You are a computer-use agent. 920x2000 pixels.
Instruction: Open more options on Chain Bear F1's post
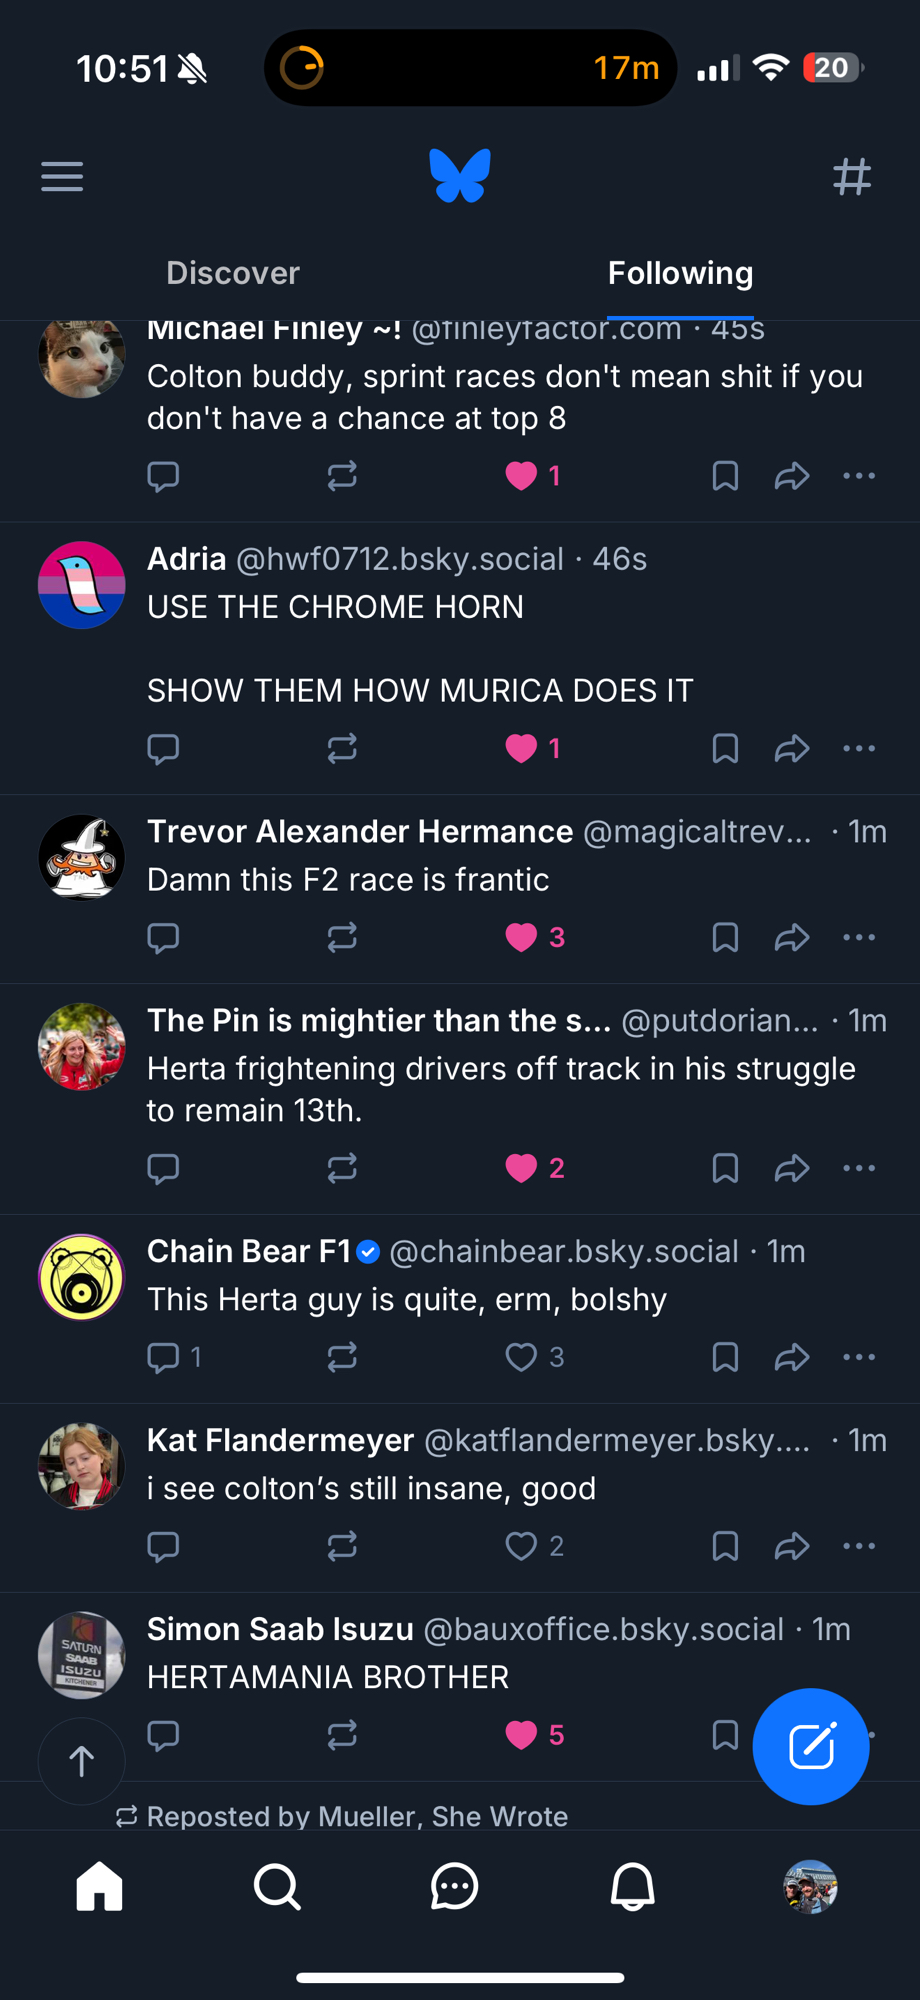(x=859, y=1357)
